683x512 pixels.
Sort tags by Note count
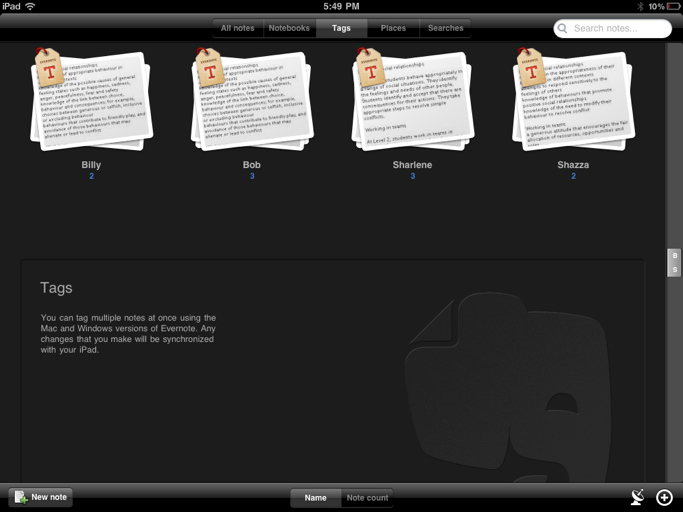coord(367,498)
